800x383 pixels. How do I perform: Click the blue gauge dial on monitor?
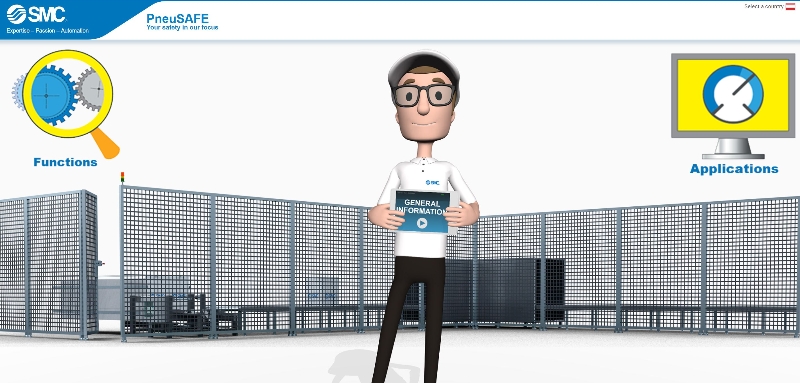tap(733, 94)
